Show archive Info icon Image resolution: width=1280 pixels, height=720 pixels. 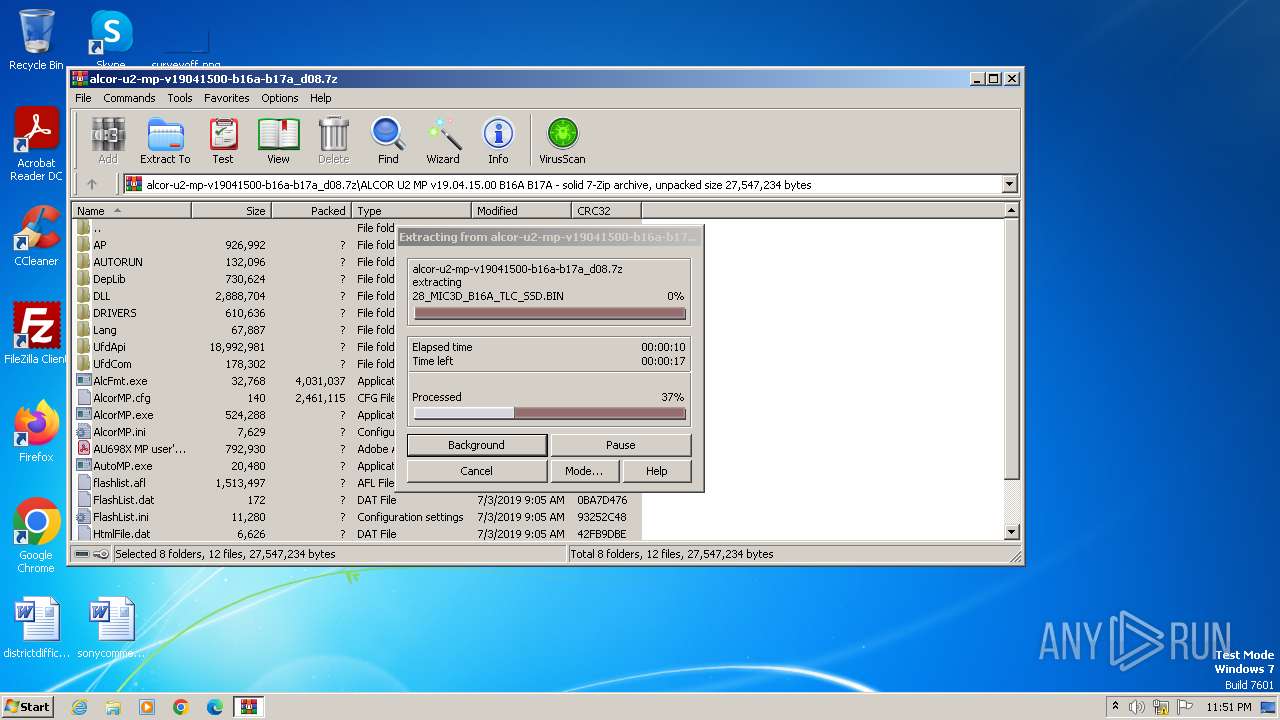tap(498, 140)
